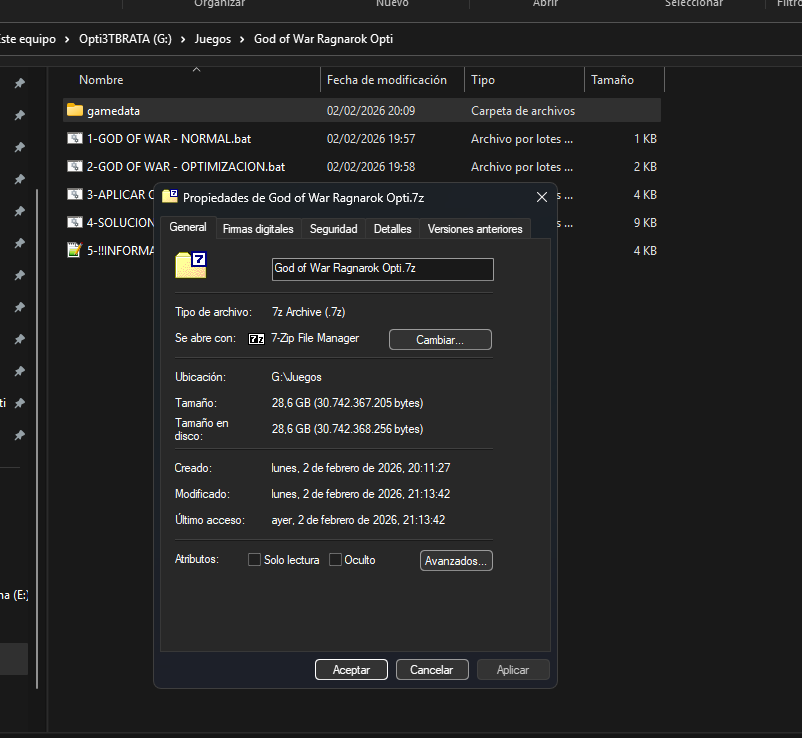Click the 02/02/2026 20:09 date cell
Viewport: 802px width, 738px height.
click(x=371, y=110)
